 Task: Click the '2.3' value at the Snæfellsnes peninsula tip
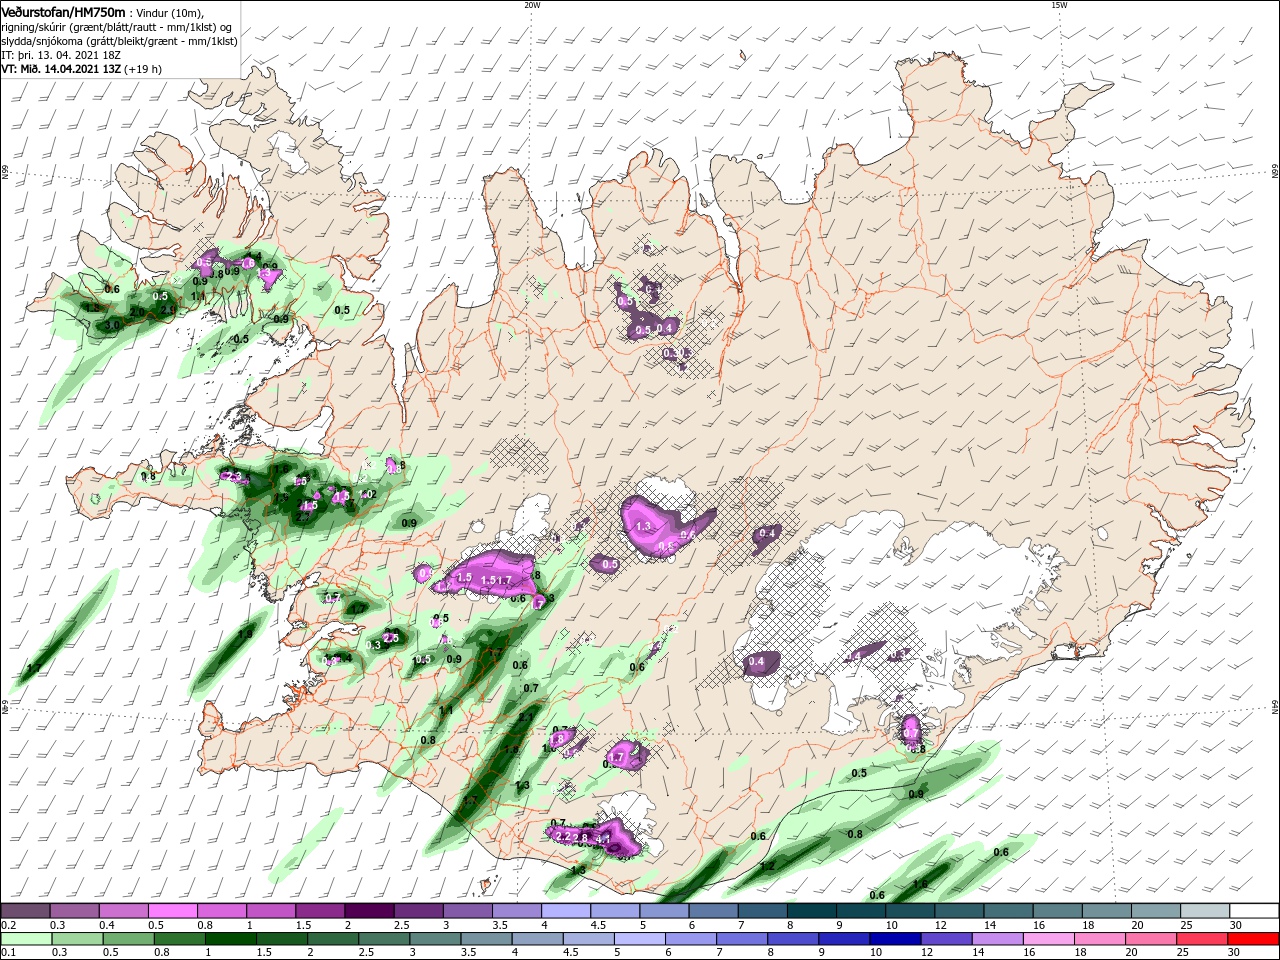pos(236,477)
